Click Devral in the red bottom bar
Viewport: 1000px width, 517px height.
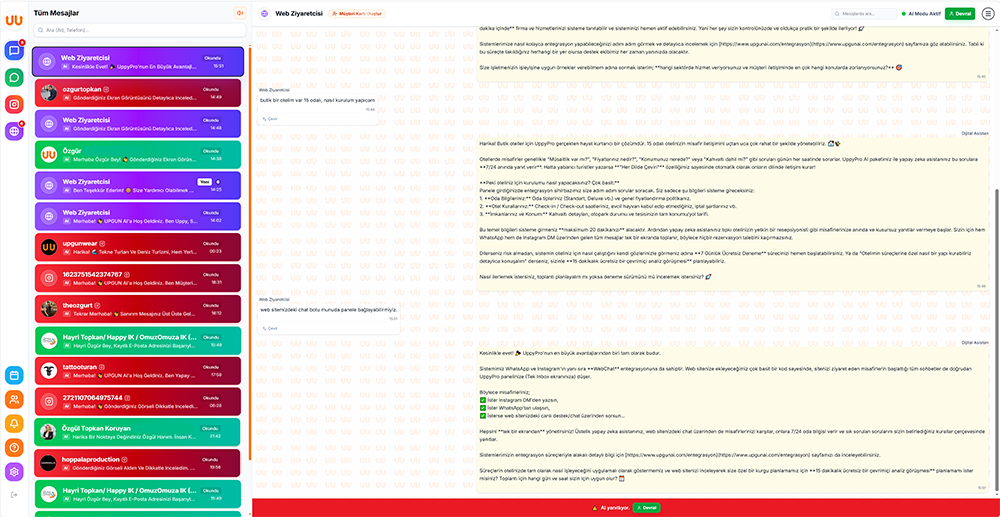click(647, 508)
